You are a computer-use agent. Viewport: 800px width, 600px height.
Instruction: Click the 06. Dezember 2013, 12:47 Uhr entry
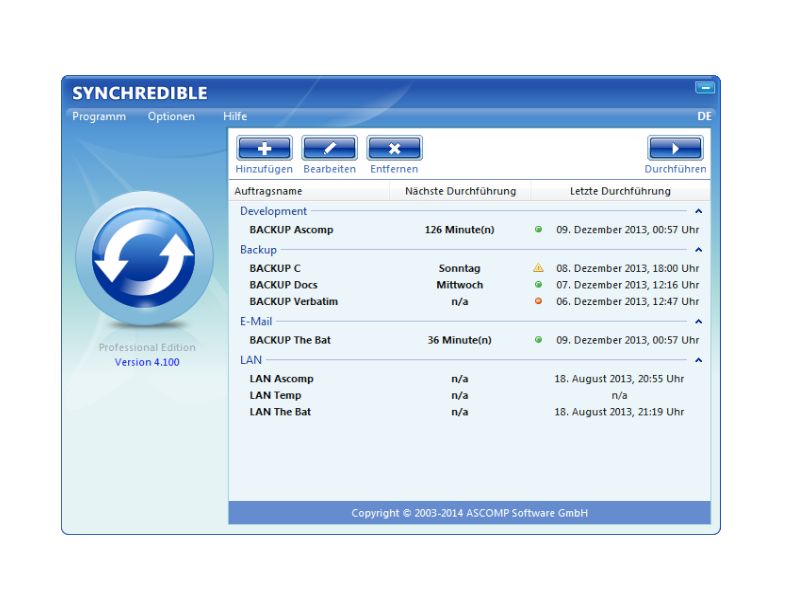click(x=628, y=301)
